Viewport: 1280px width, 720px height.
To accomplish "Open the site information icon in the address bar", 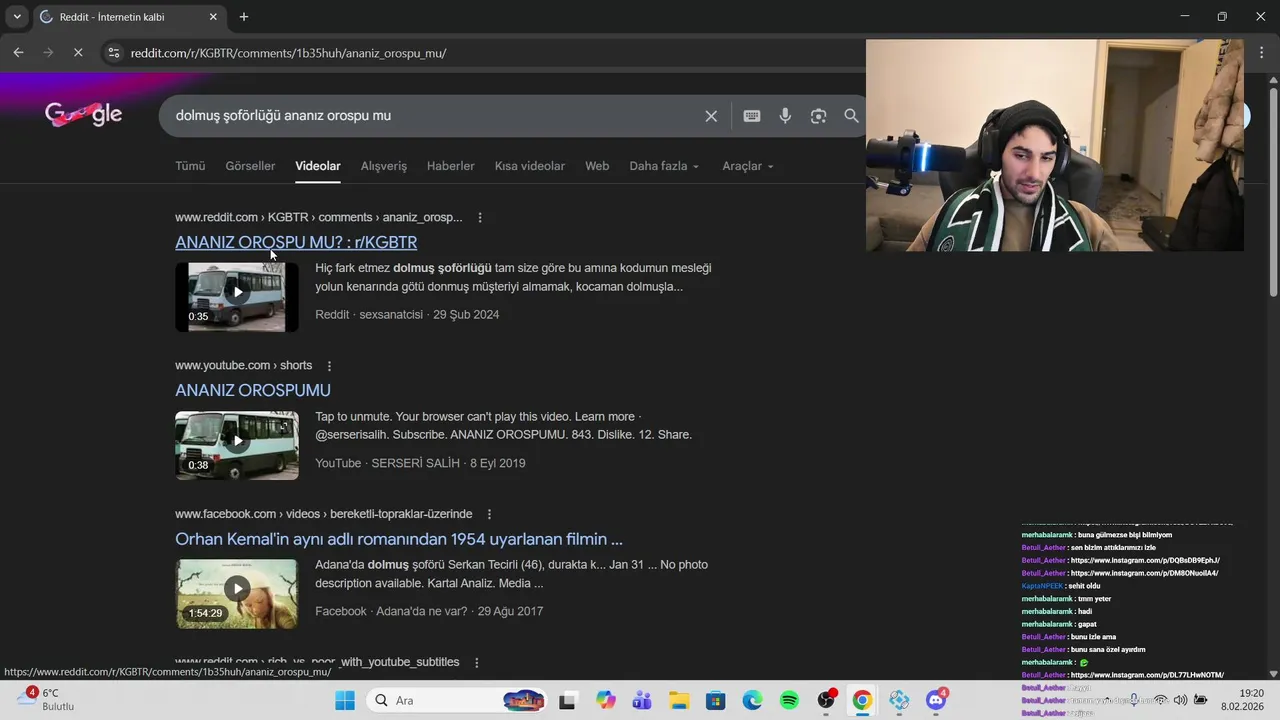I will pos(114,53).
